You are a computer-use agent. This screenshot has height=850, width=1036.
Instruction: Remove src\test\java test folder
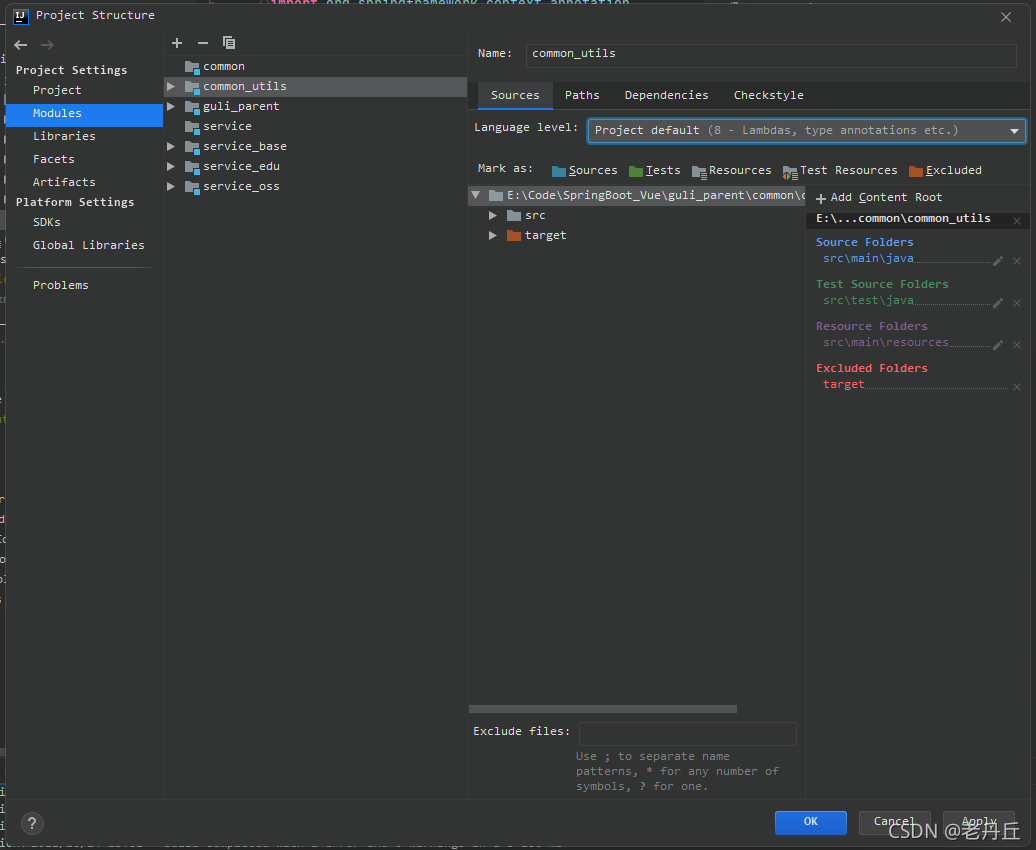coord(1017,303)
